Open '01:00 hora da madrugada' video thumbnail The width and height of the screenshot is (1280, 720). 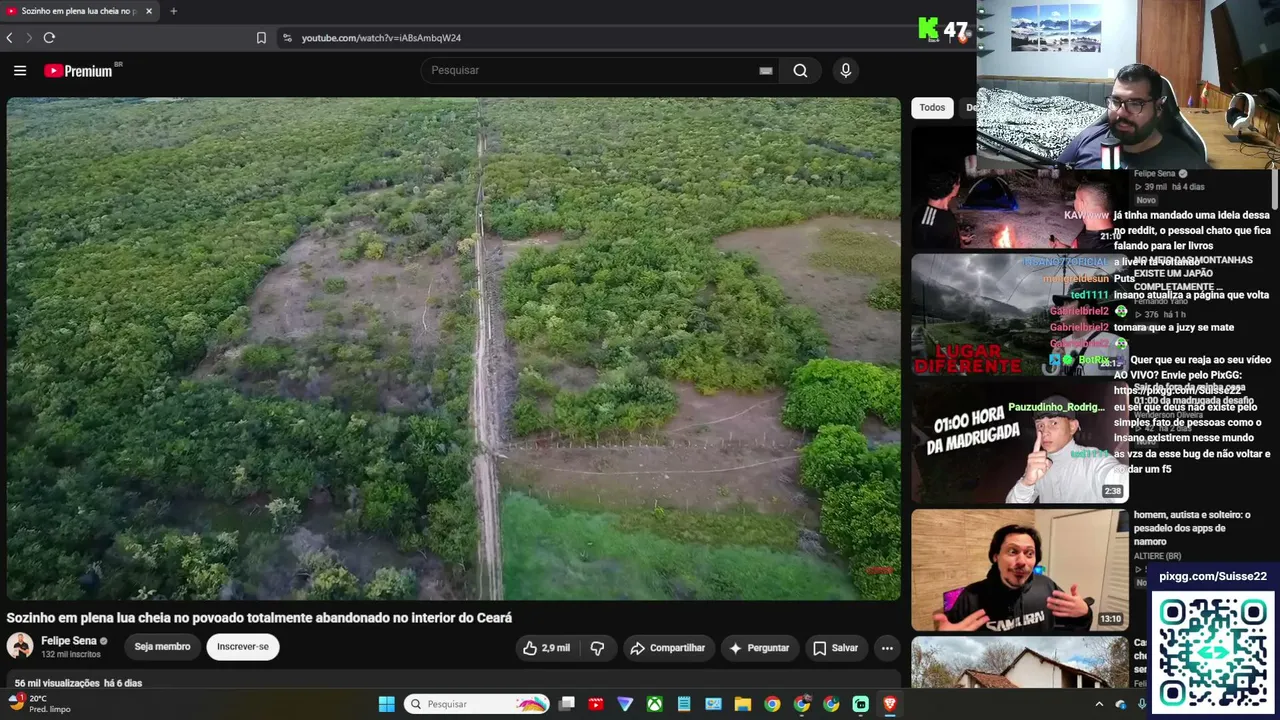(1019, 442)
